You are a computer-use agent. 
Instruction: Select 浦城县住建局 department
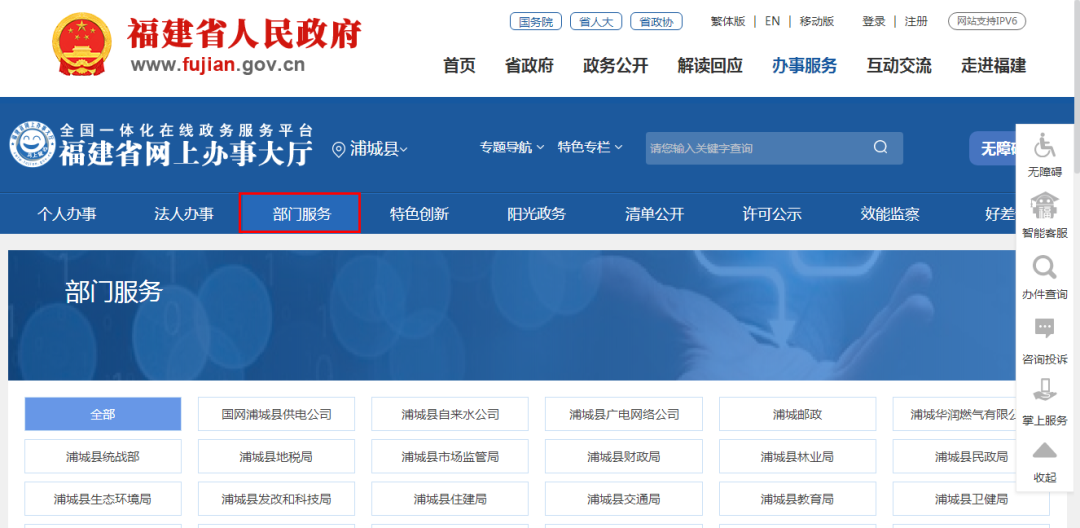(x=450, y=499)
